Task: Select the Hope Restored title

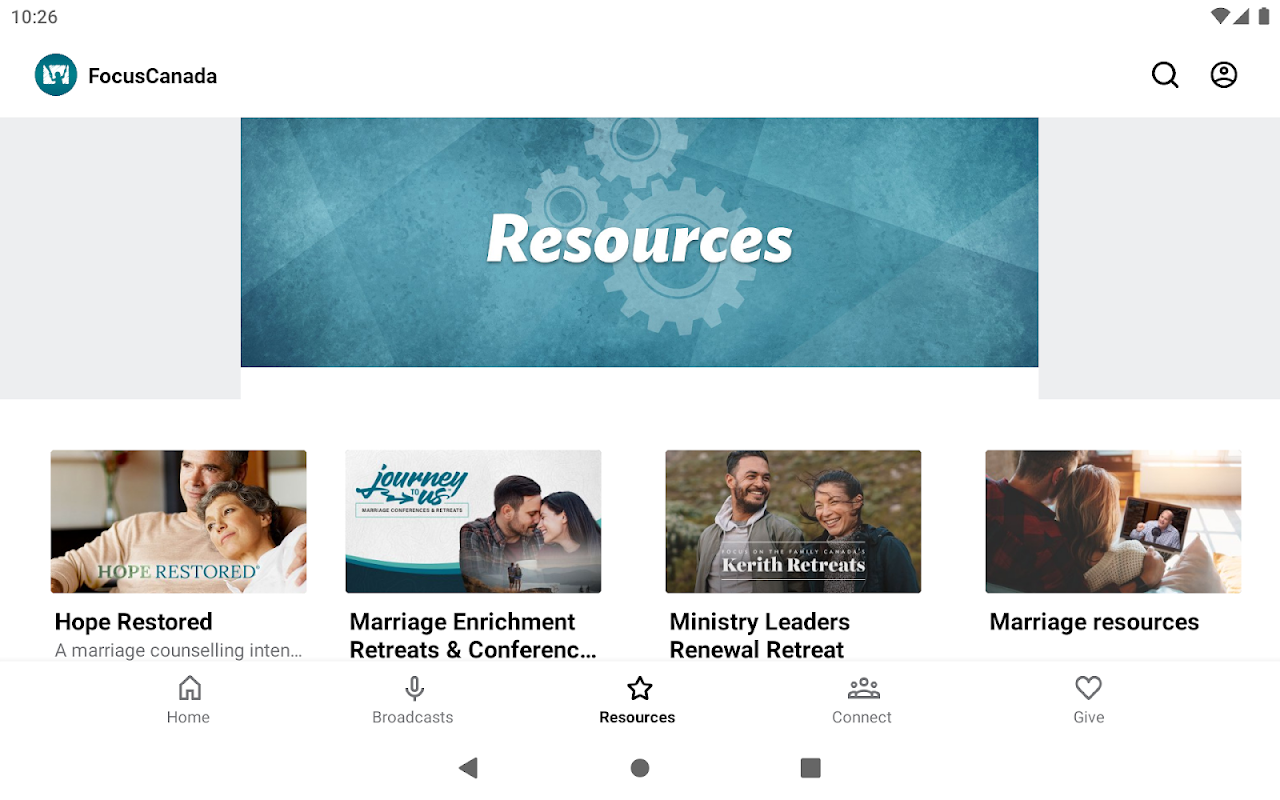Action: 134,622
